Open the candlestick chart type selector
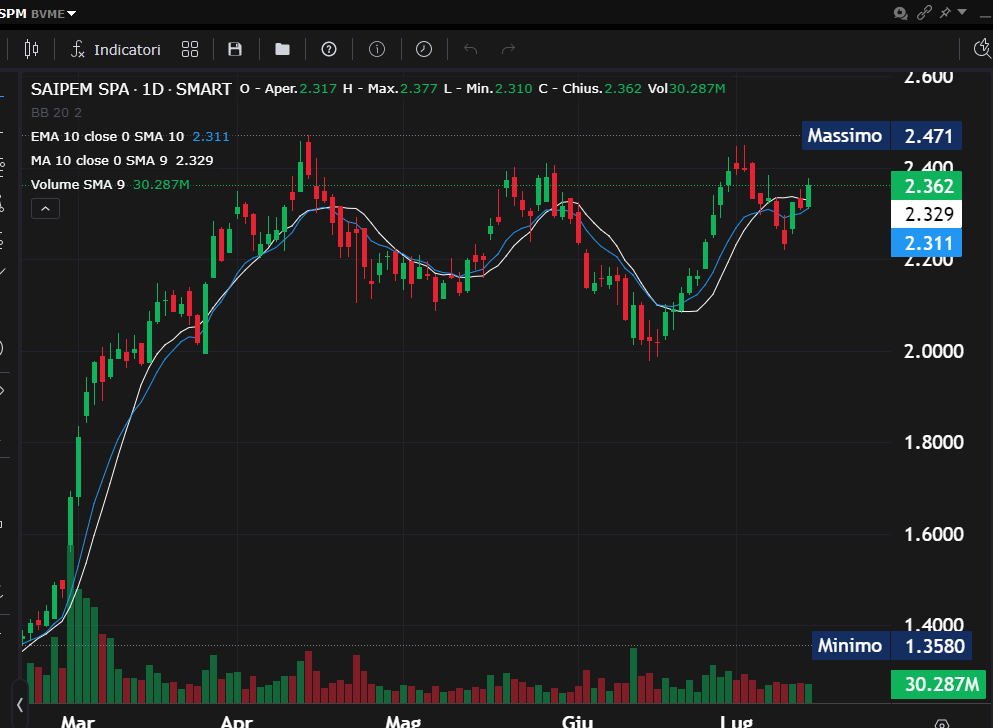 (31, 49)
